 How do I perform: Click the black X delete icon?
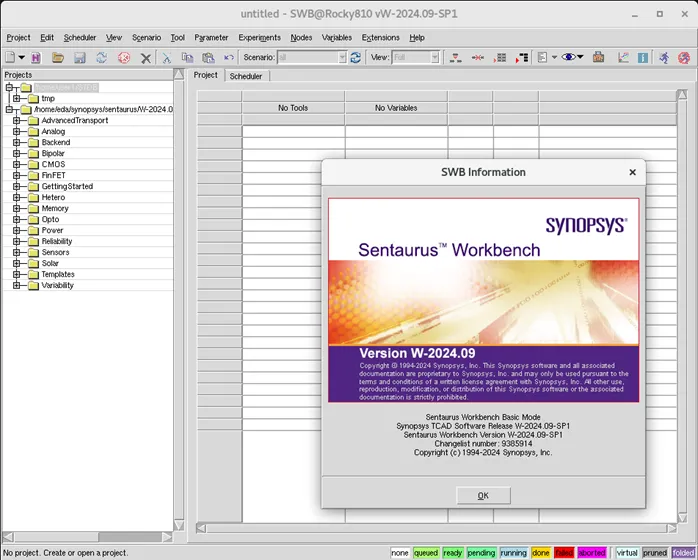(146, 58)
